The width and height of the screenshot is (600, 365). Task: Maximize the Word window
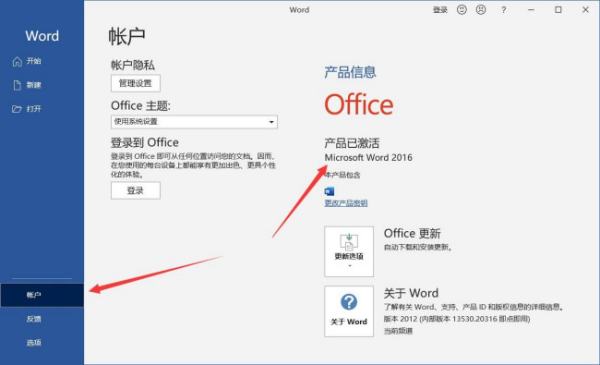click(x=558, y=10)
